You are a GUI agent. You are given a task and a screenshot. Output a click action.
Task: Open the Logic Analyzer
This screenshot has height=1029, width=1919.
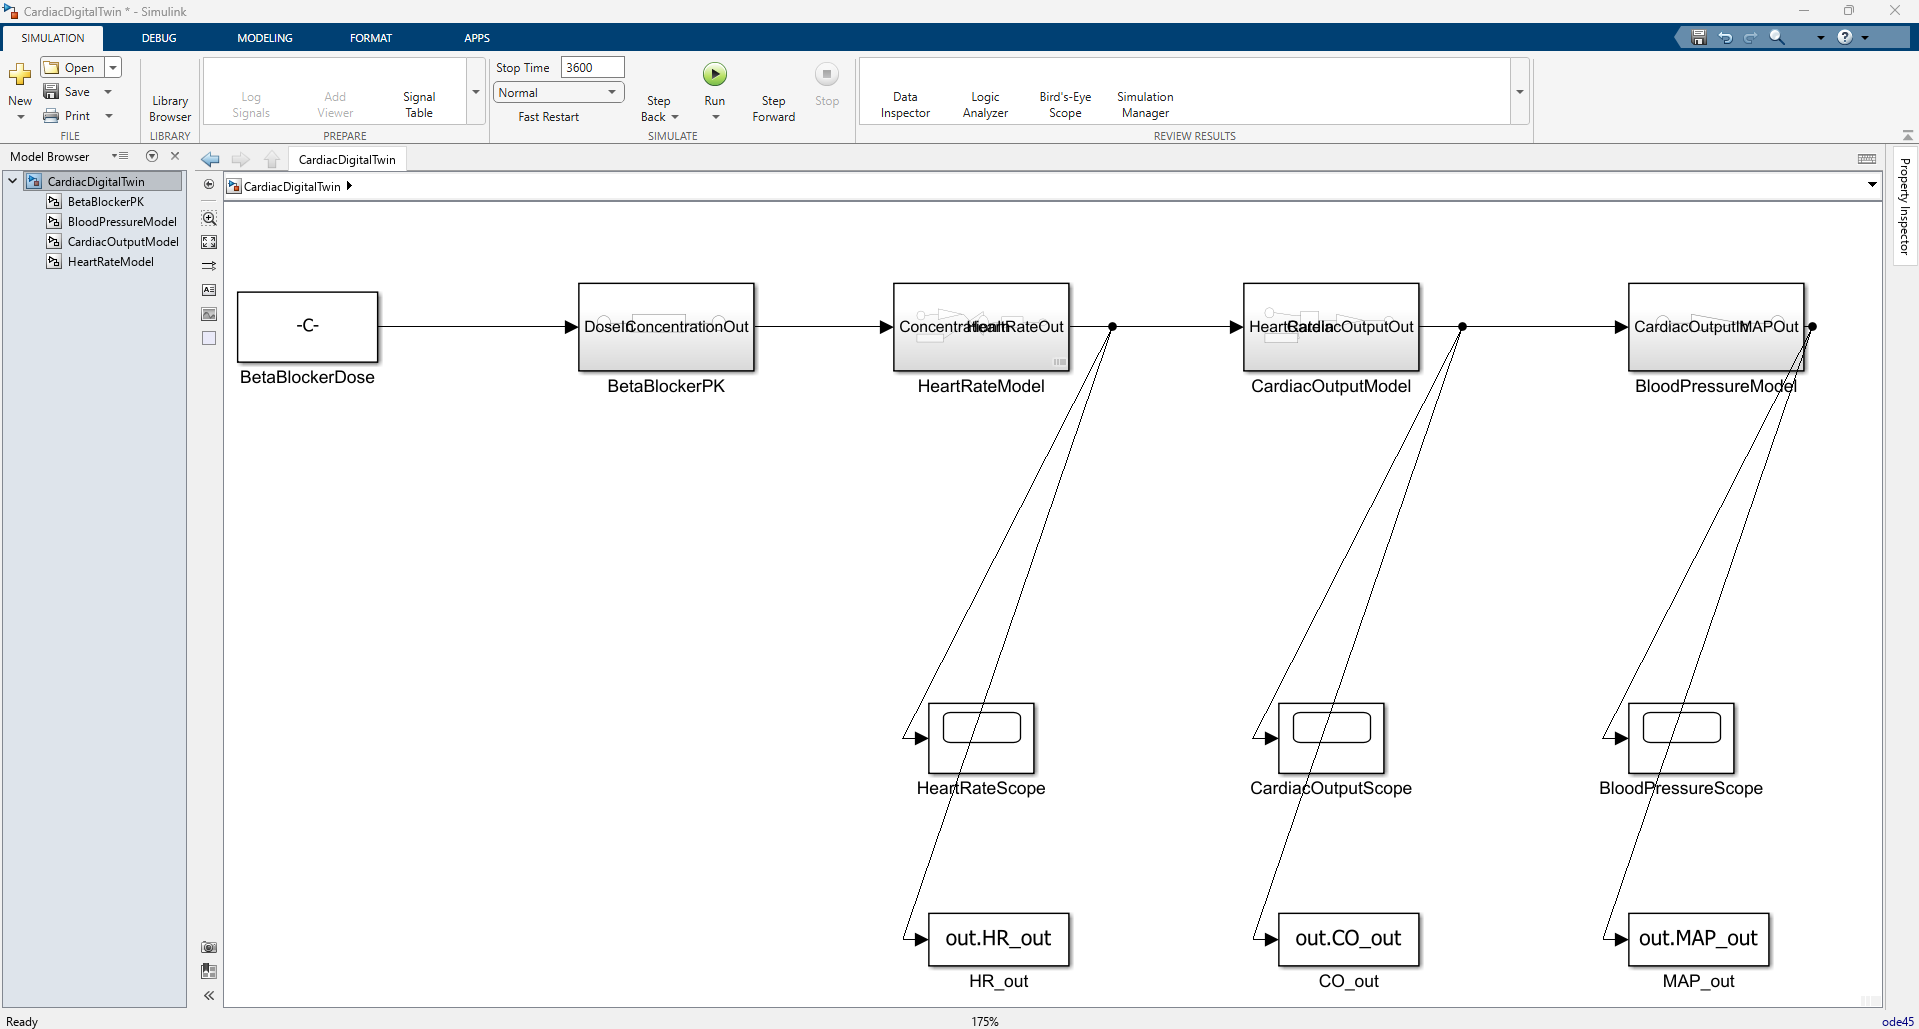985,104
